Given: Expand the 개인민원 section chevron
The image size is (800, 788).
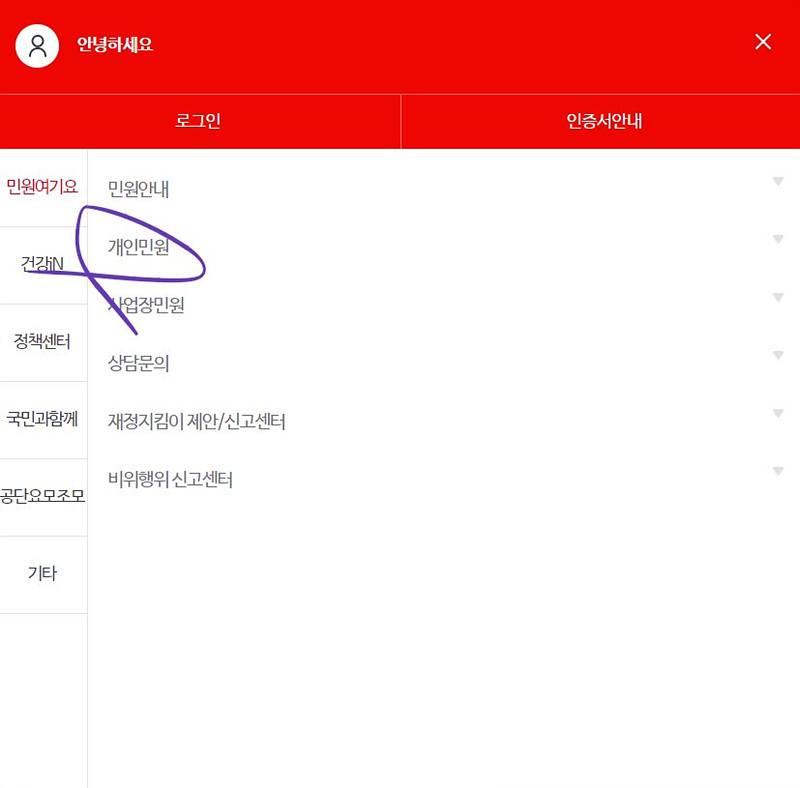Looking at the screenshot, I should pyautogui.click(x=778, y=239).
